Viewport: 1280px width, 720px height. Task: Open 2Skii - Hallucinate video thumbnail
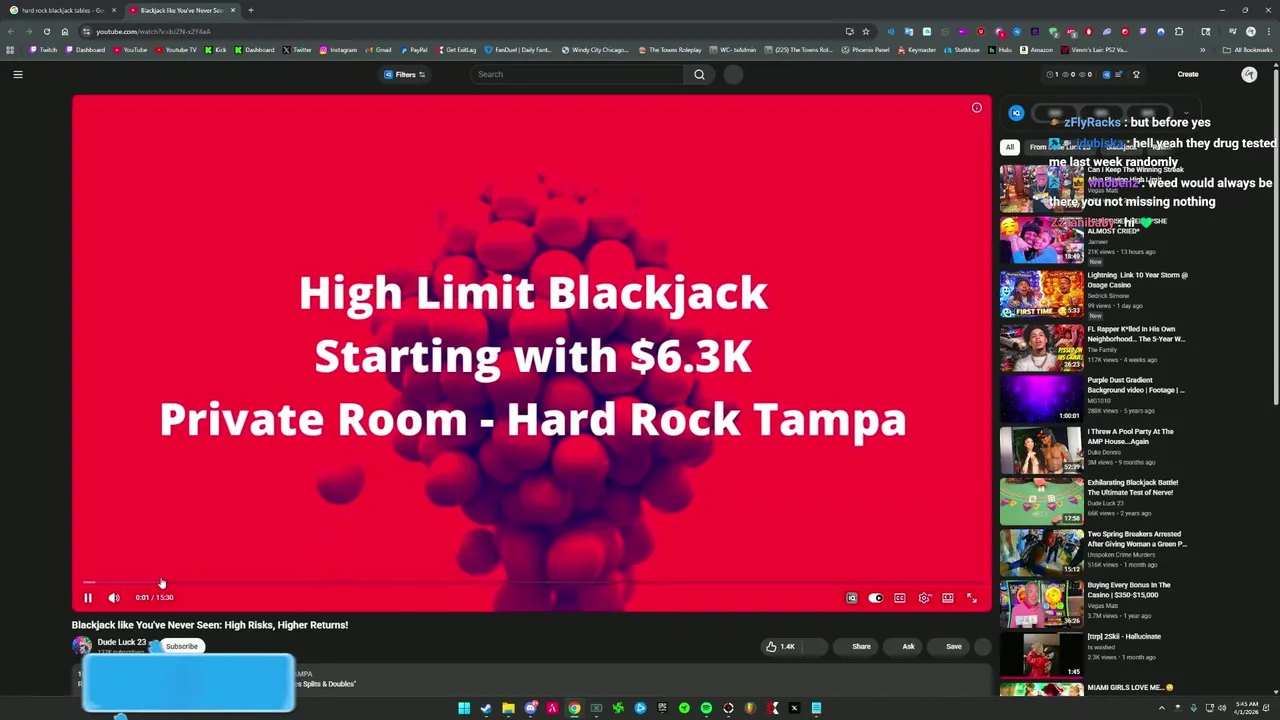tap(1041, 655)
